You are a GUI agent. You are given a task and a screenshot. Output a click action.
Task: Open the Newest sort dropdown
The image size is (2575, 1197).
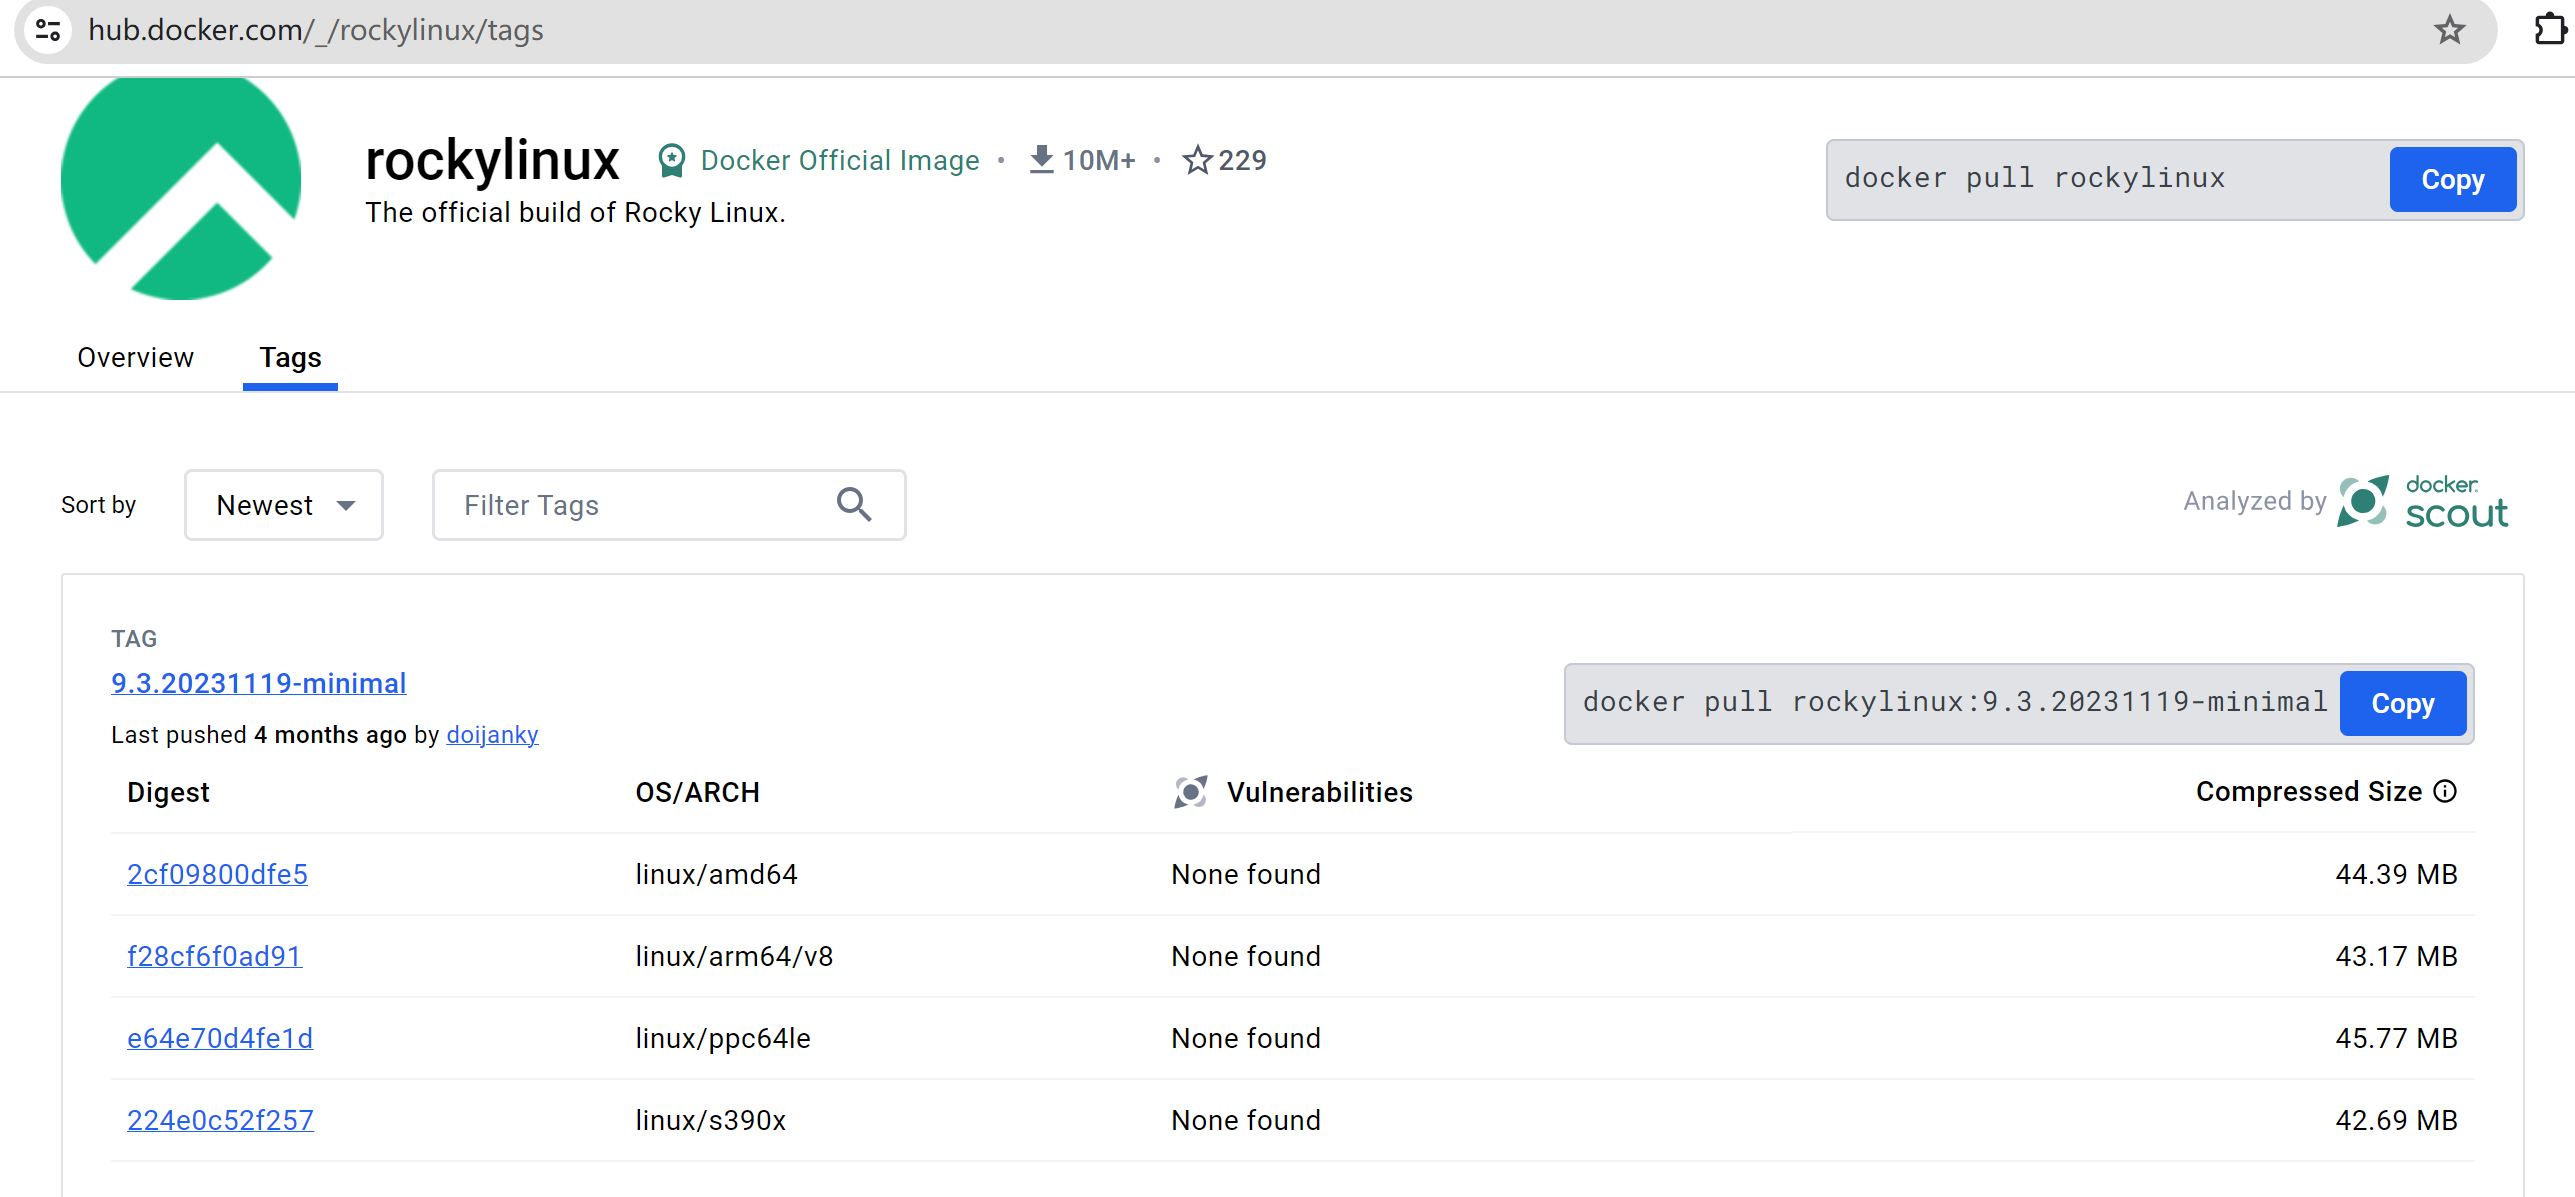[284, 505]
